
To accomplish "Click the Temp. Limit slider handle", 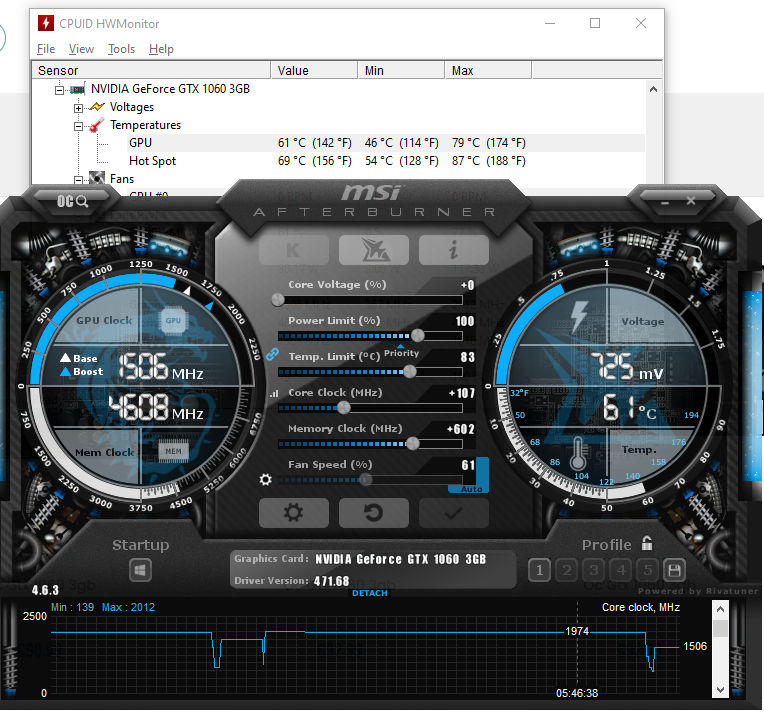I will coord(410,371).
